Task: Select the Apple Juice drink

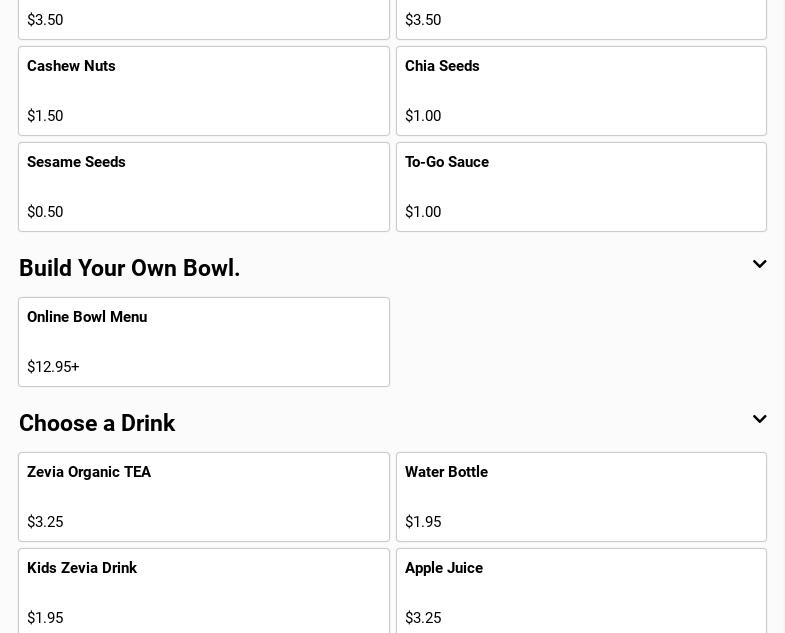Action: click(x=580, y=590)
